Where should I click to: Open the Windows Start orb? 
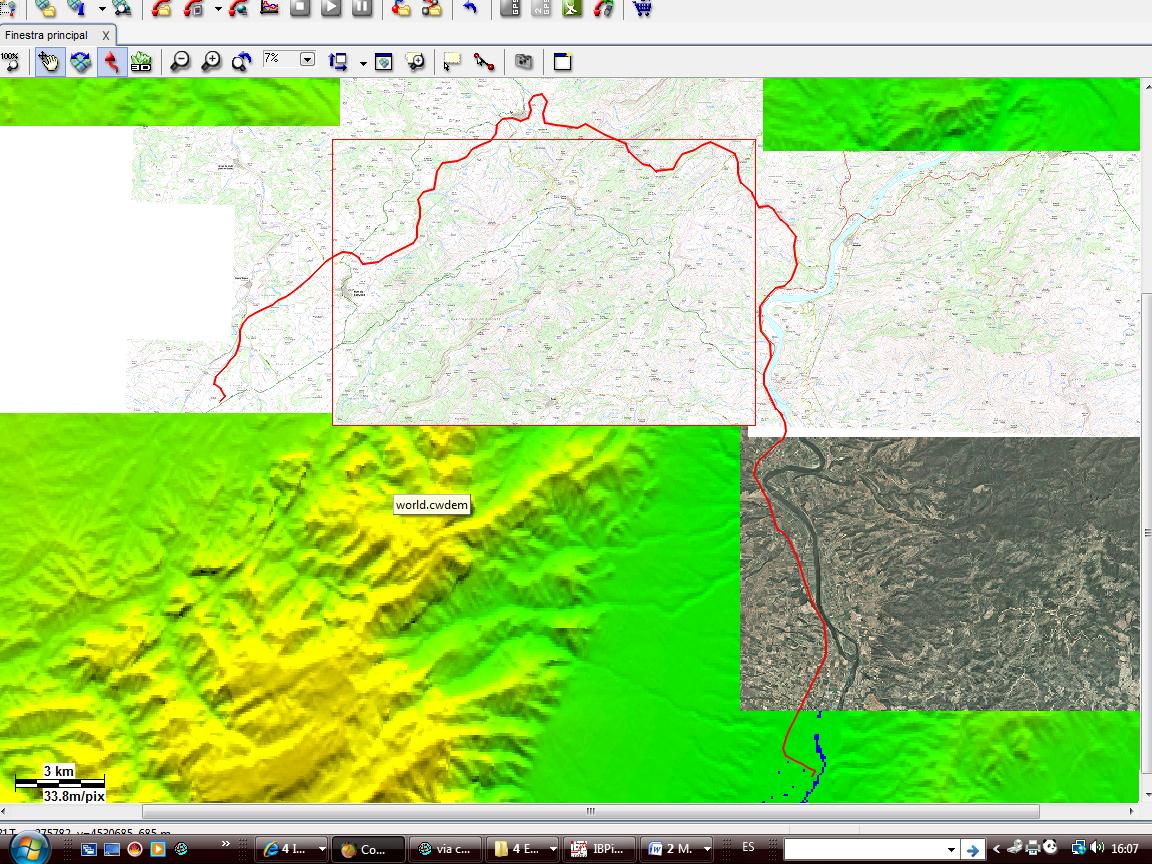pos(27,849)
